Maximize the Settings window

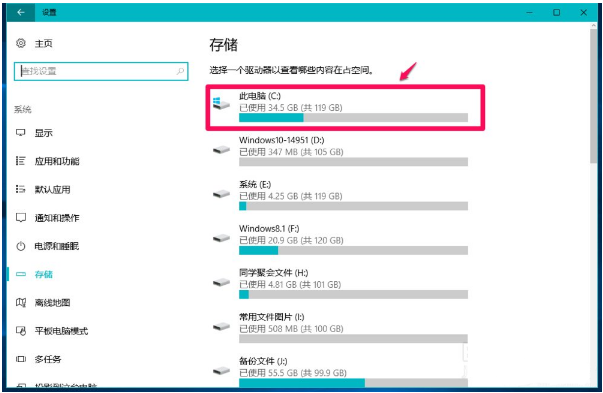pyautogui.click(x=556, y=12)
